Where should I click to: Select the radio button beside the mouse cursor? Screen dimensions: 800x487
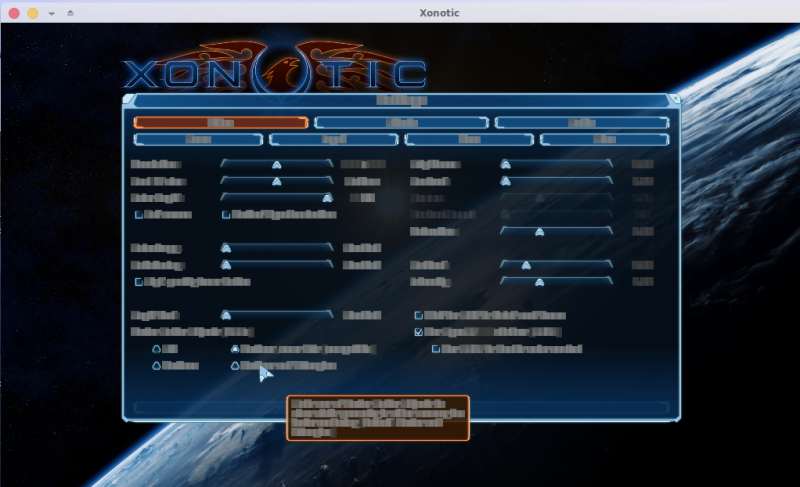pyautogui.click(x=235, y=366)
